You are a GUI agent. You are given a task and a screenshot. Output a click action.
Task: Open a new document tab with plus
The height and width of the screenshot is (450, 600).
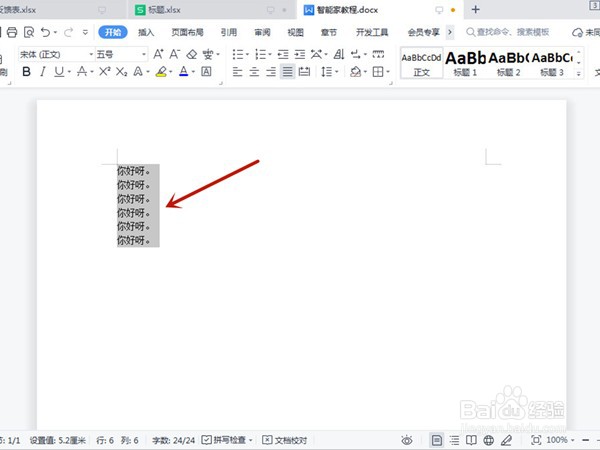(475, 10)
